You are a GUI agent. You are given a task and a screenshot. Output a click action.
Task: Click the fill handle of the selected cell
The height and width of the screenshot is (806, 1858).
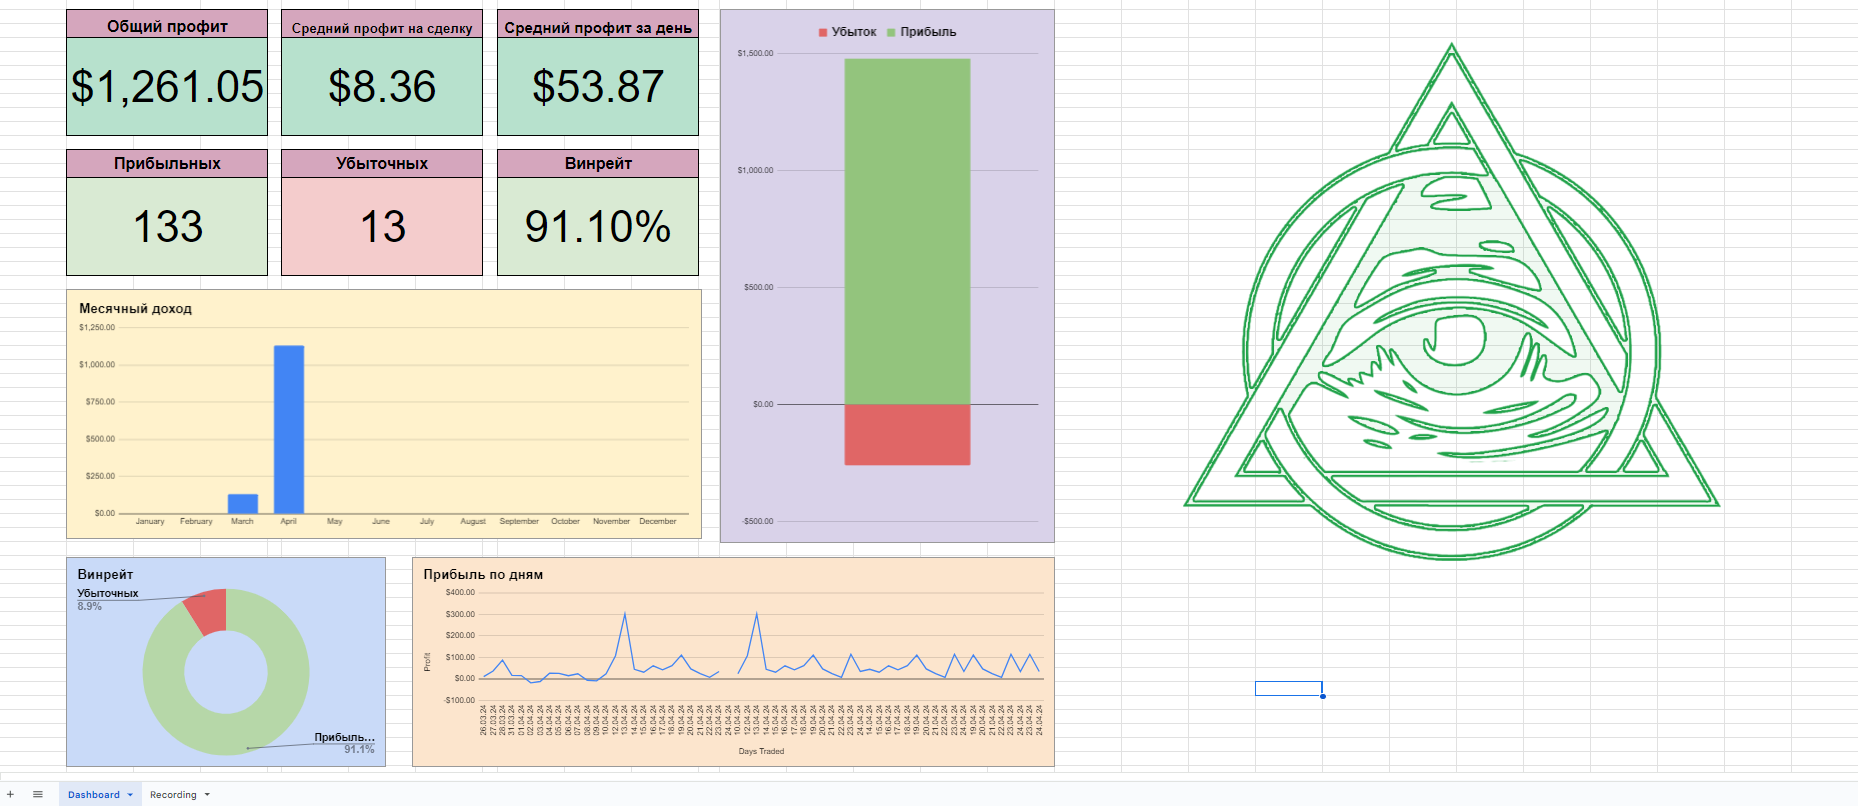[x=1322, y=696]
